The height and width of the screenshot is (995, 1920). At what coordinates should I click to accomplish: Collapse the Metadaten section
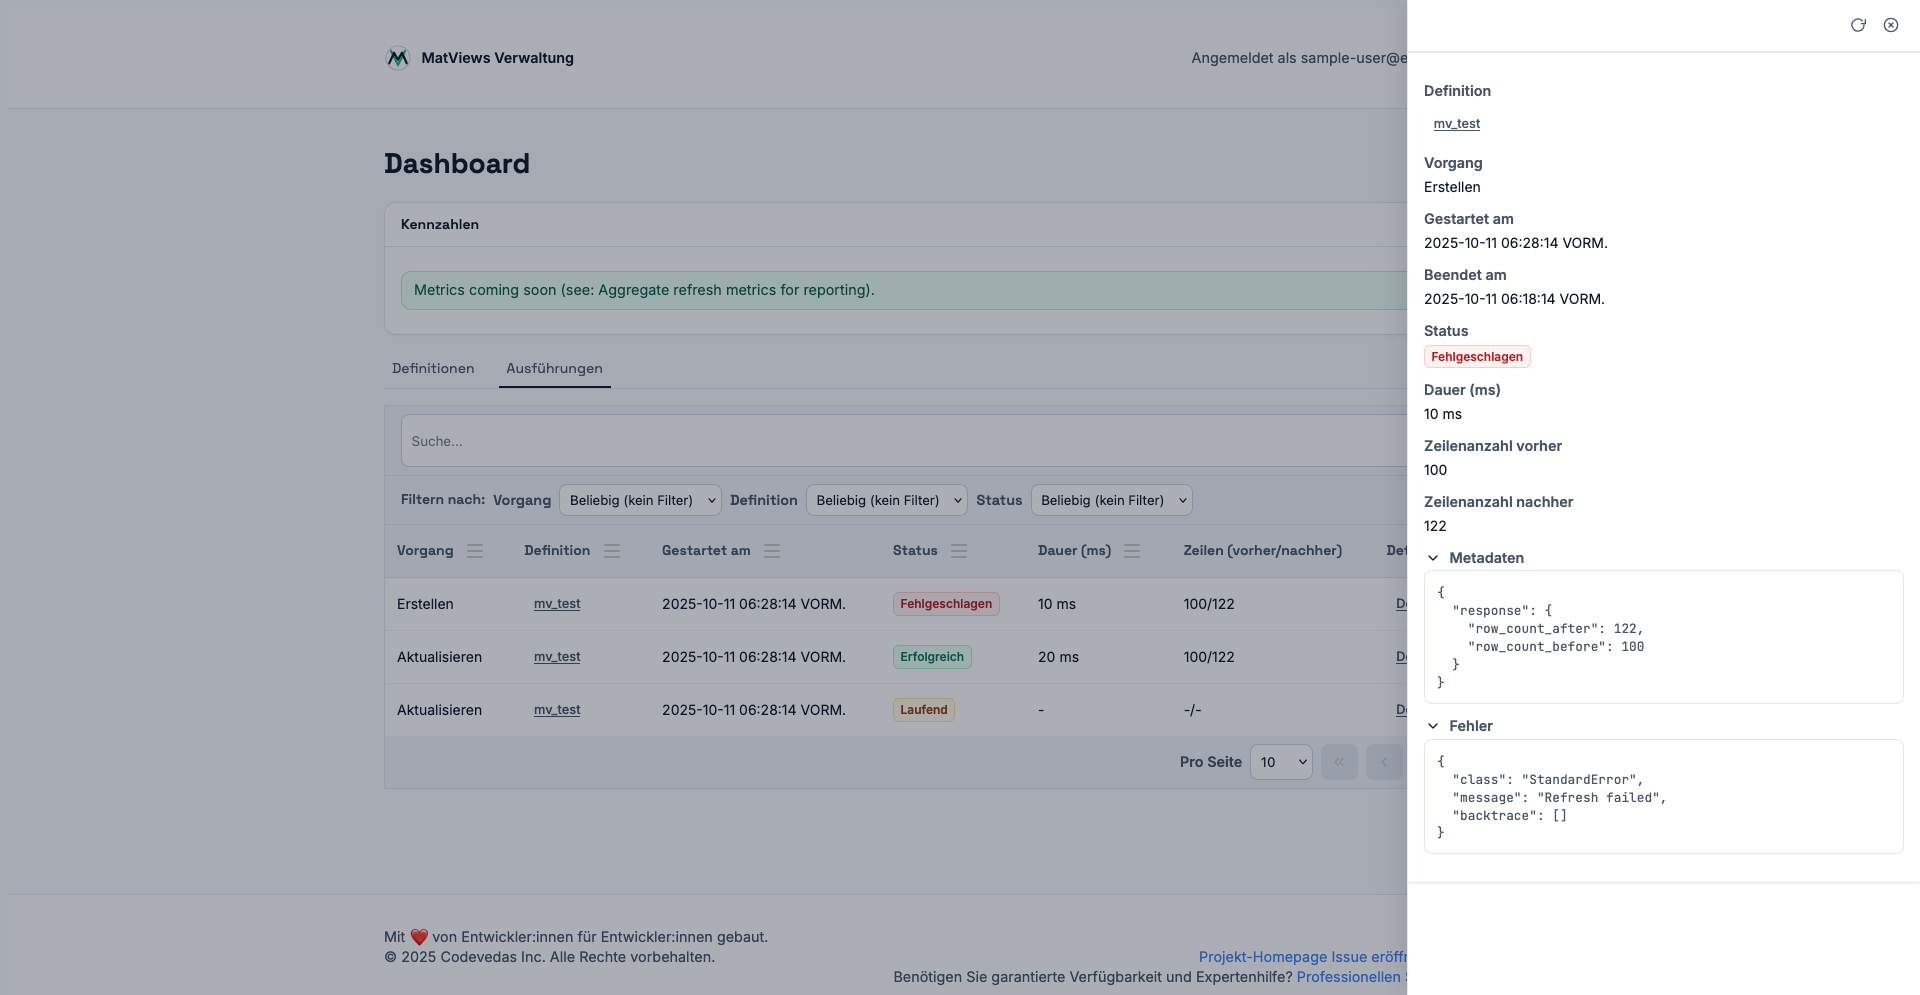(x=1434, y=558)
